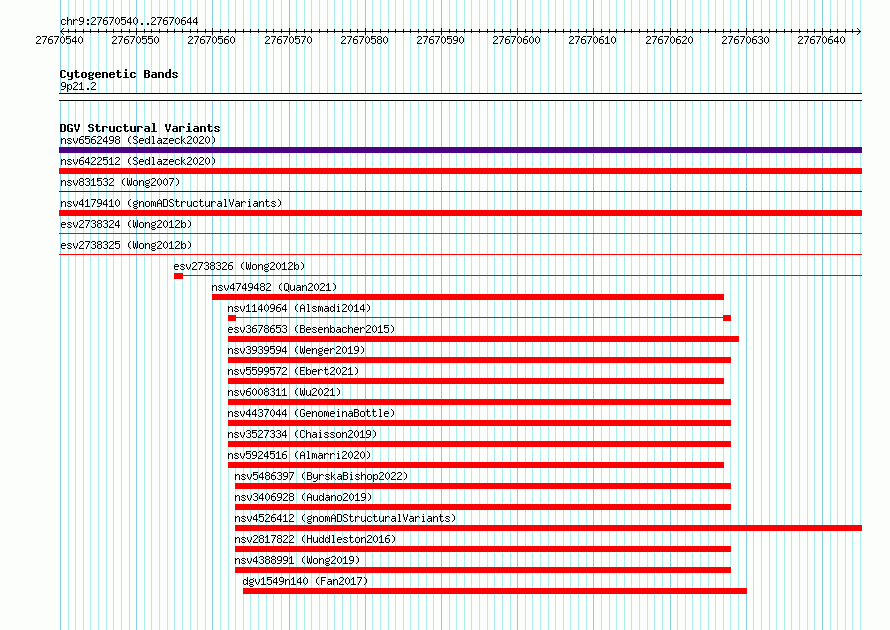Open nsv1140964 (Alsmadi2014) variant label

point(299,308)
